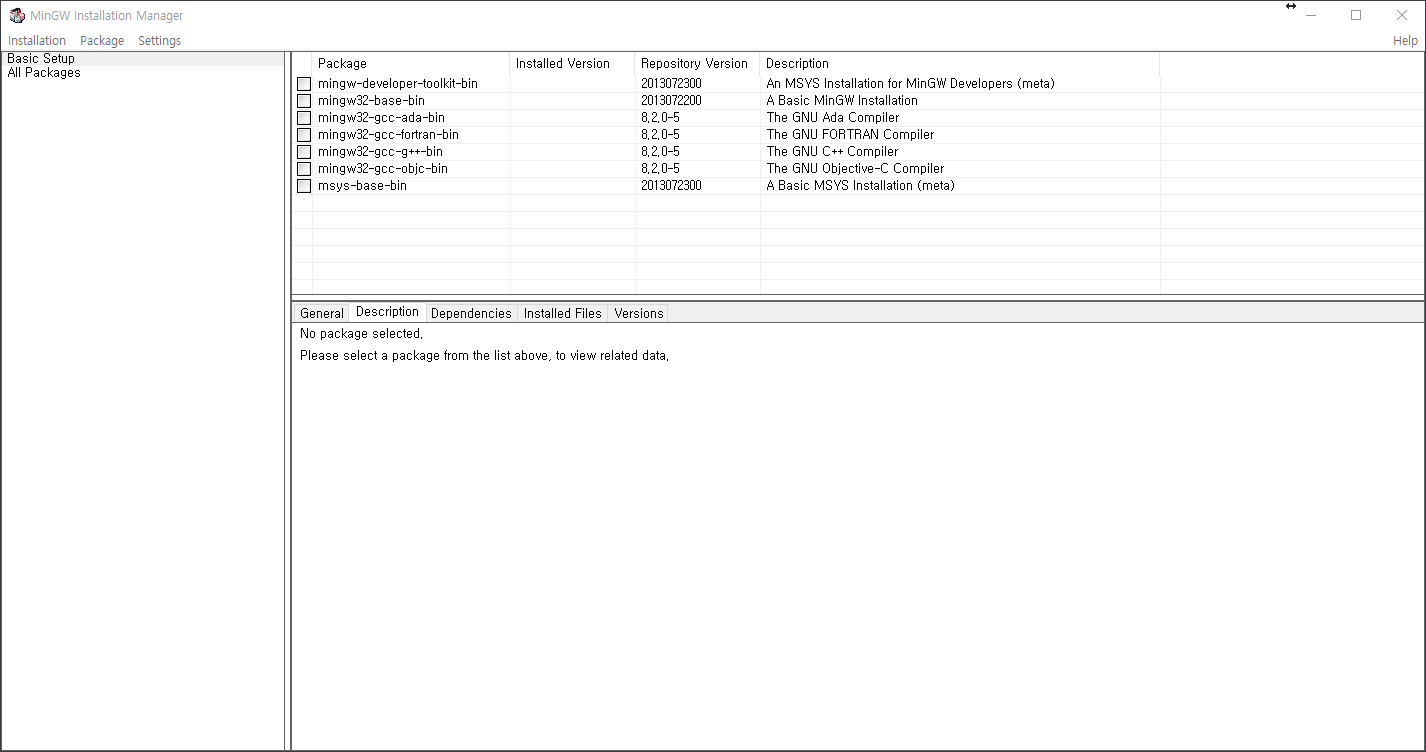Select the mingw32-gcc-objc-bin package name
Image resolution: width=1426 pixels, height=752 pixels.
coord(383,169)
